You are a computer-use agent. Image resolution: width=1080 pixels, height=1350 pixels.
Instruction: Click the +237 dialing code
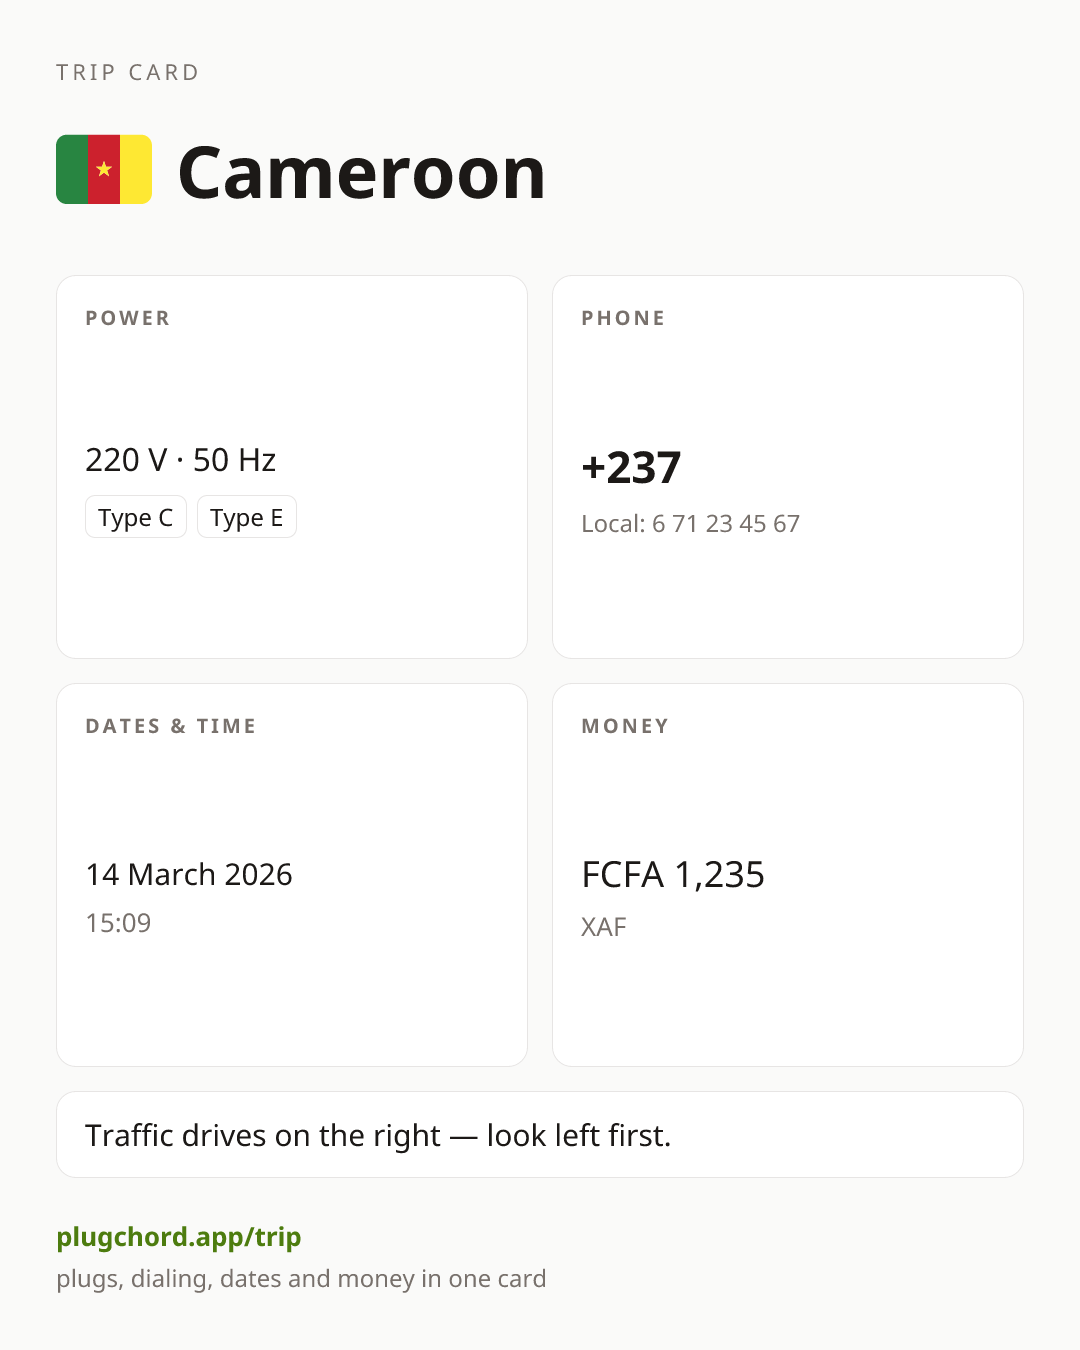point(631,468)
